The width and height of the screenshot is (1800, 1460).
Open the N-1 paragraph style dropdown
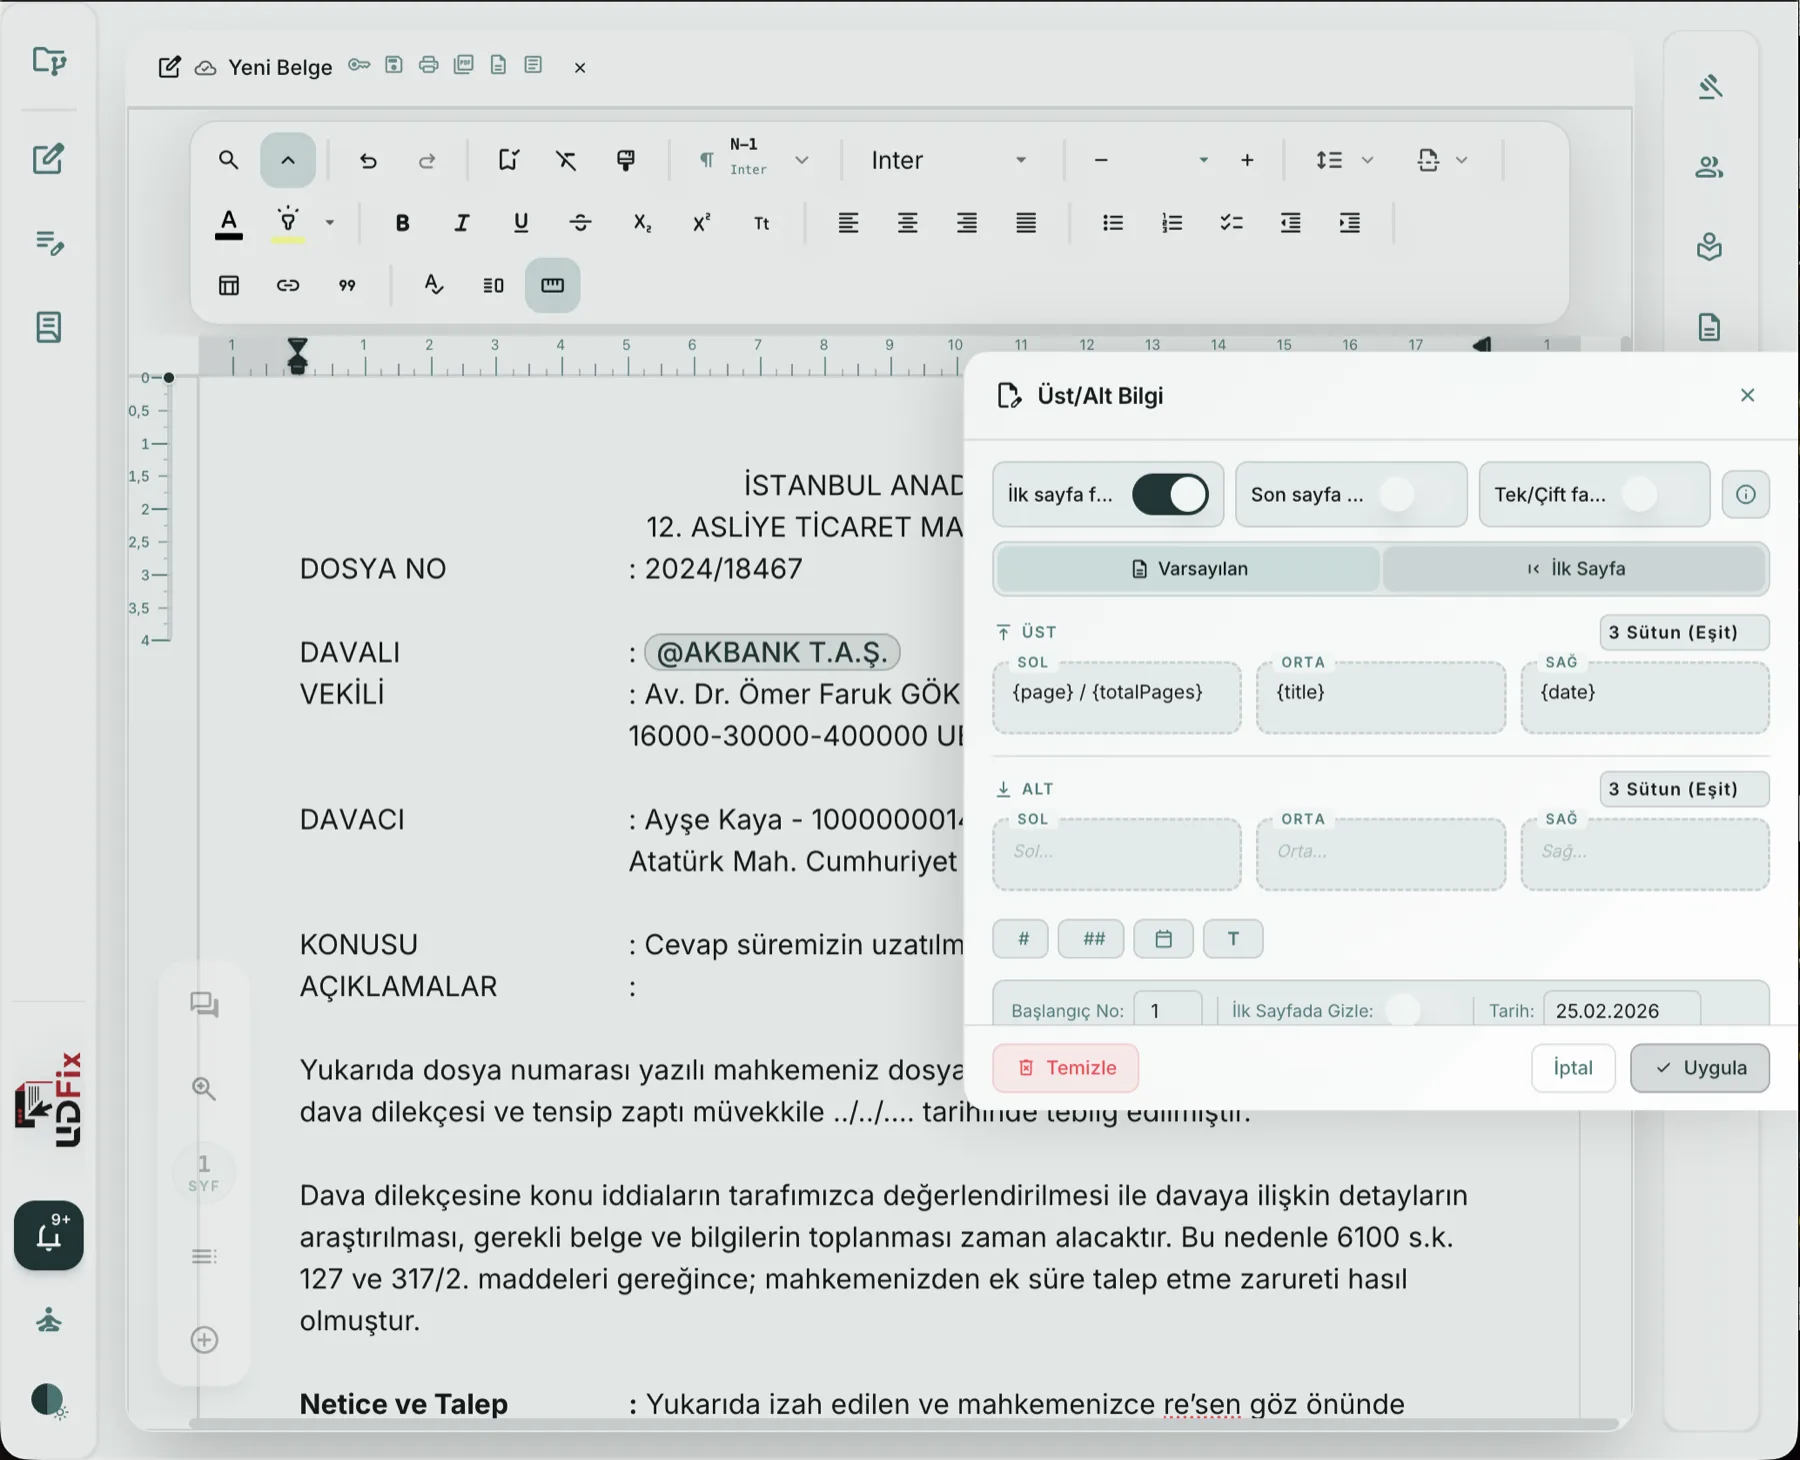tap(756, 160)
